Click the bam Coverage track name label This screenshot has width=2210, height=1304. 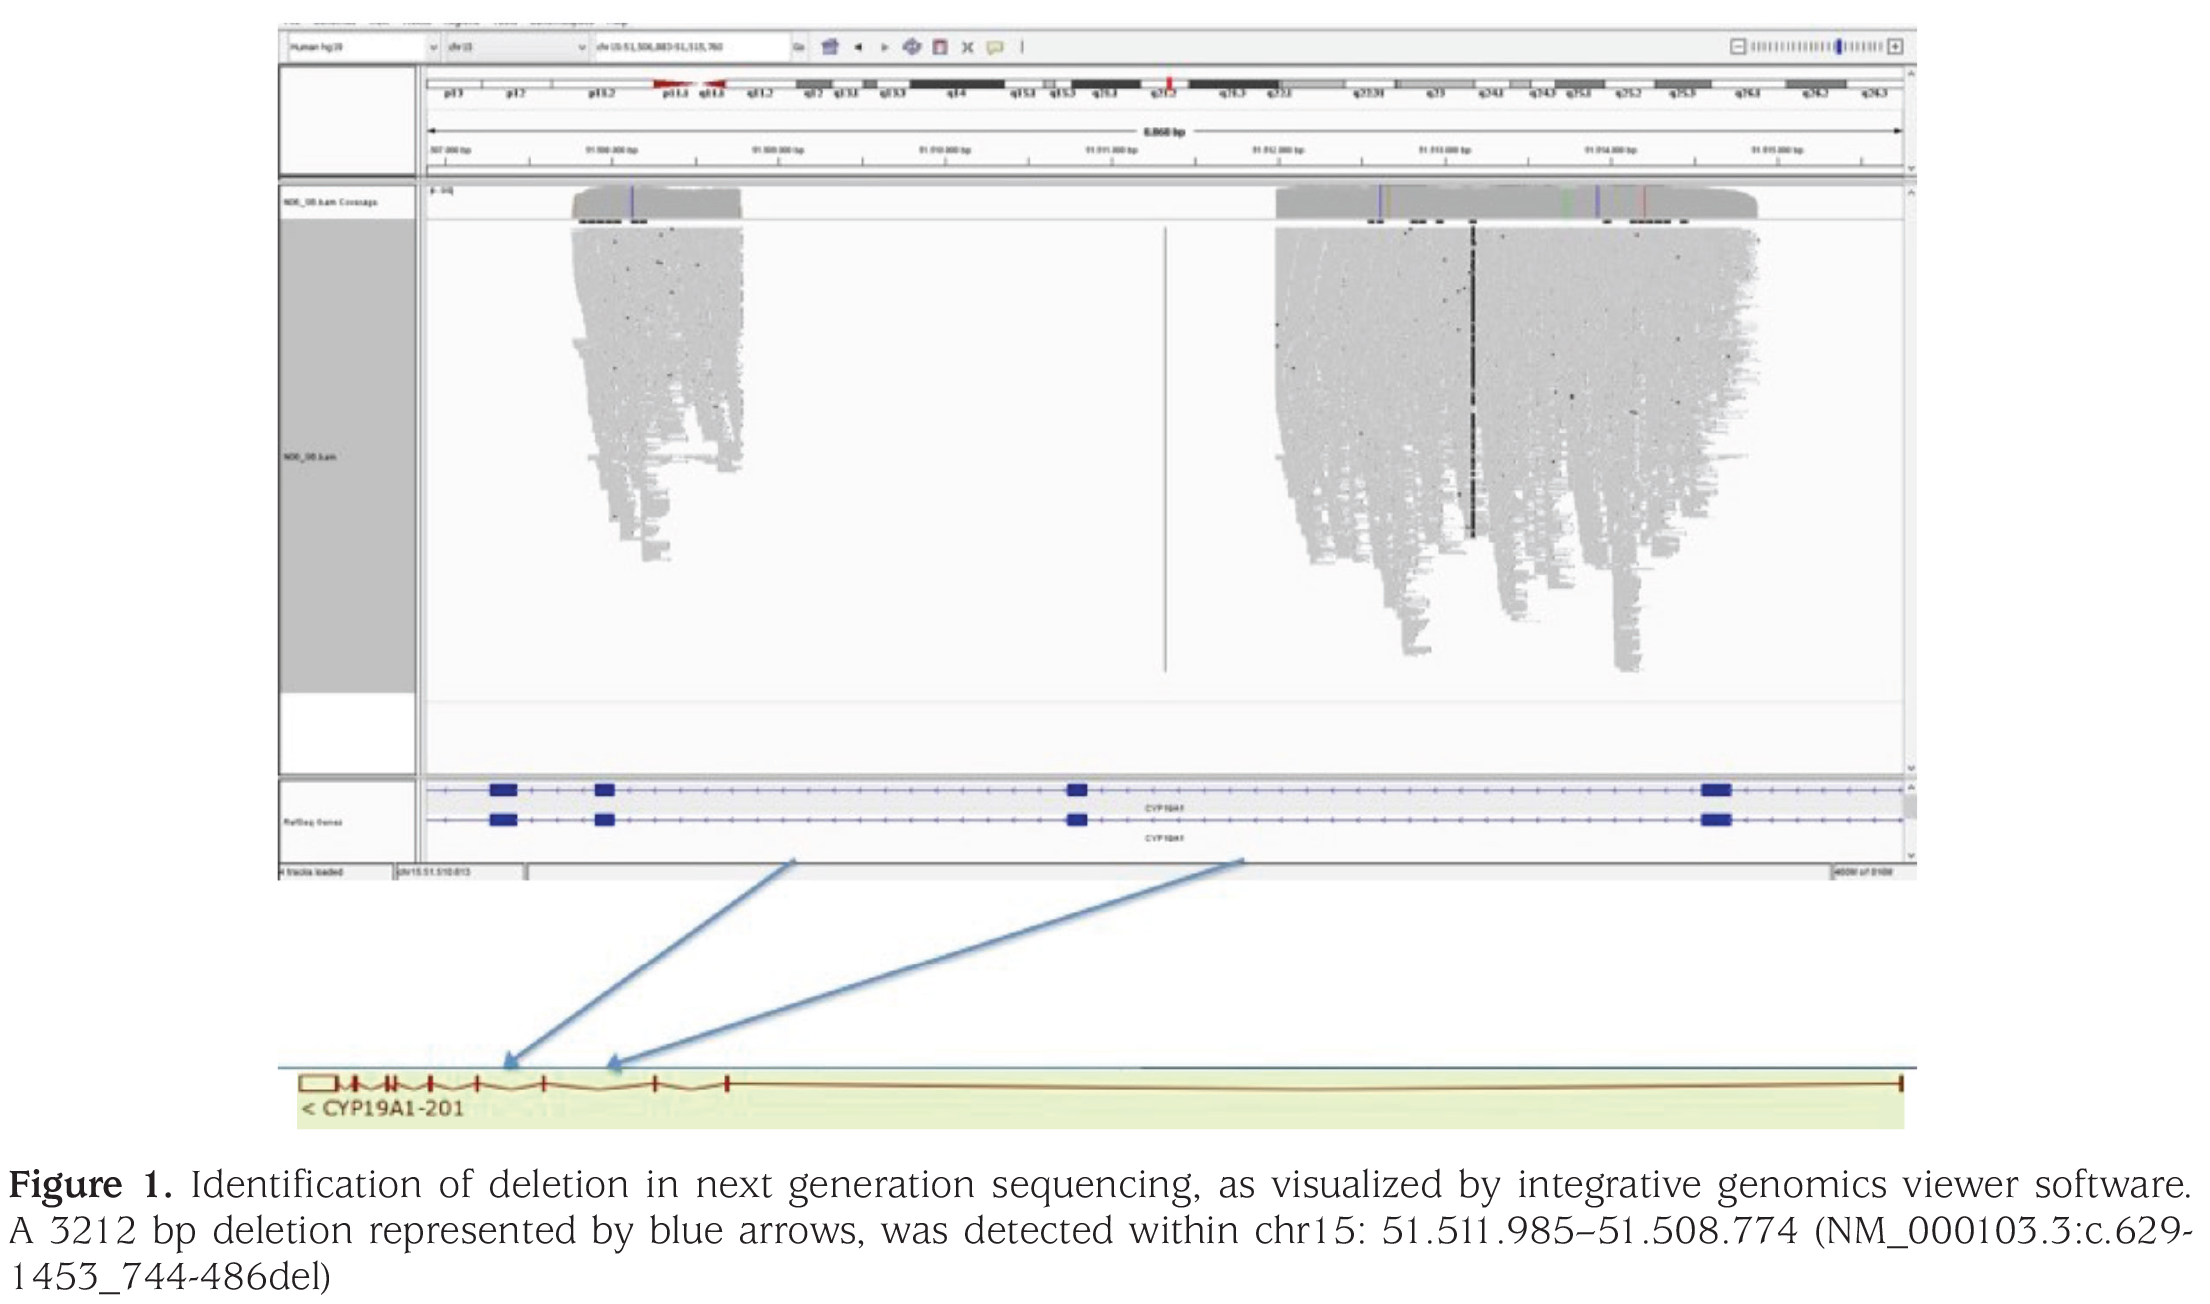tap(330, 202)
